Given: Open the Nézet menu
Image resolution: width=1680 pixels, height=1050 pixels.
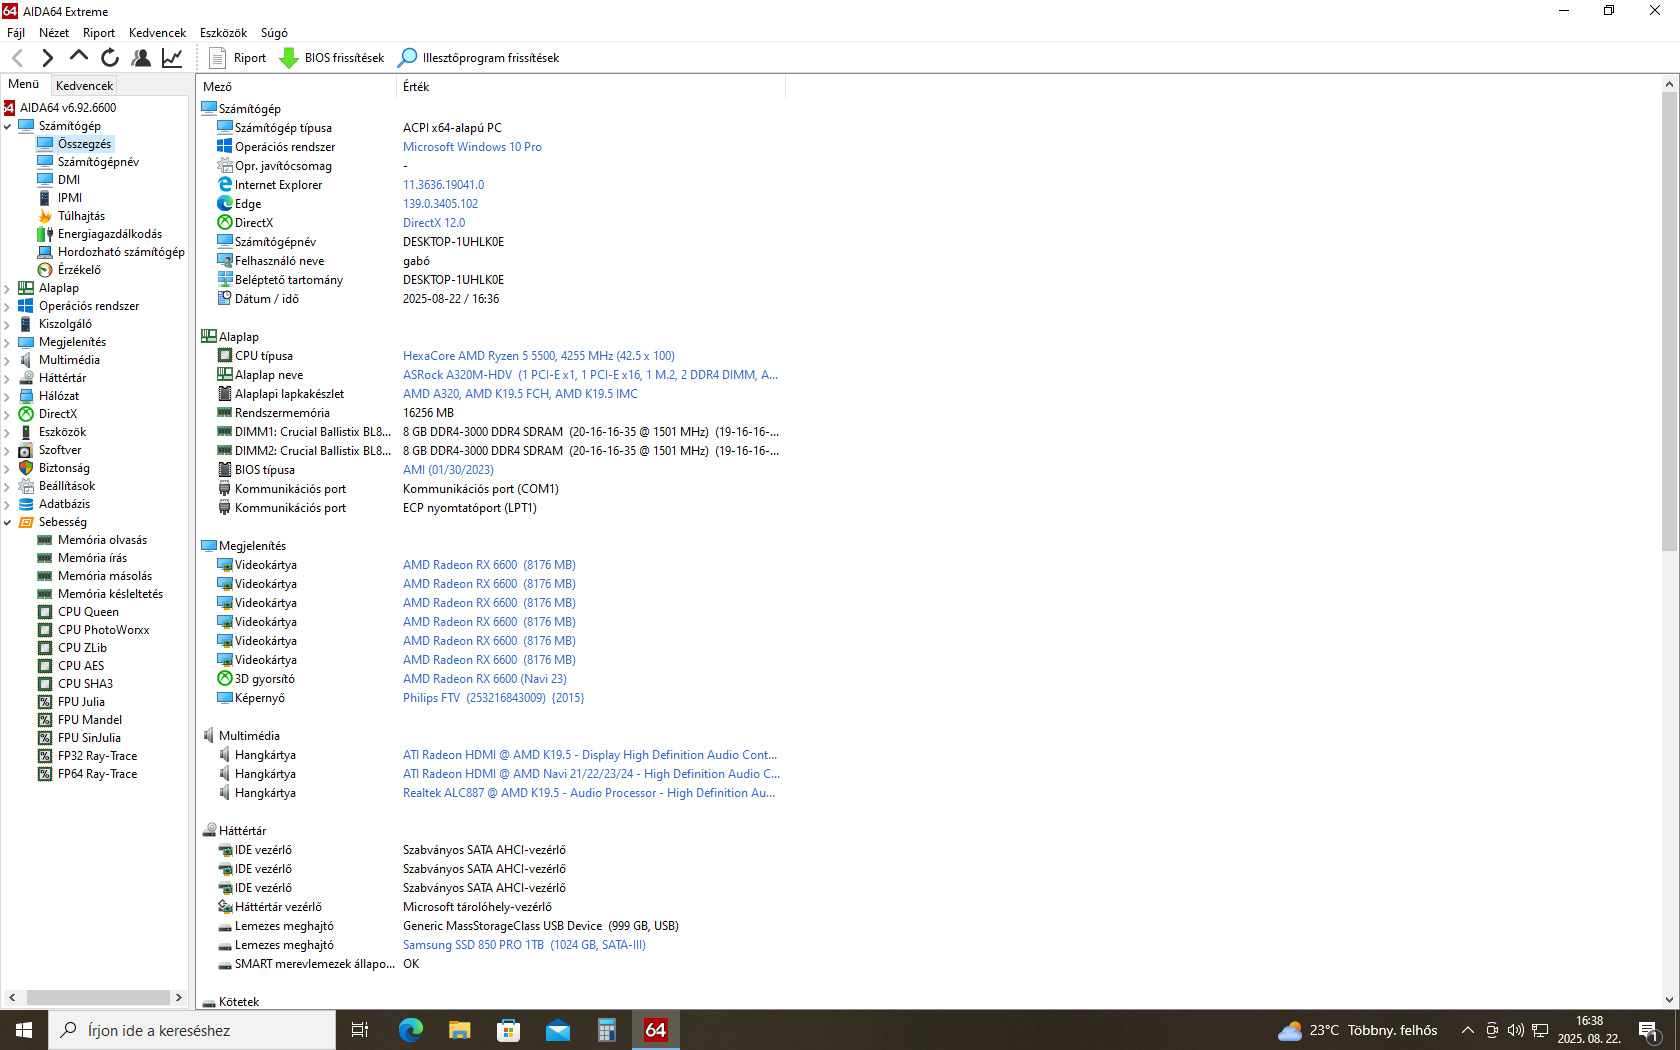Looking at the screenshot, I should 54,33.
